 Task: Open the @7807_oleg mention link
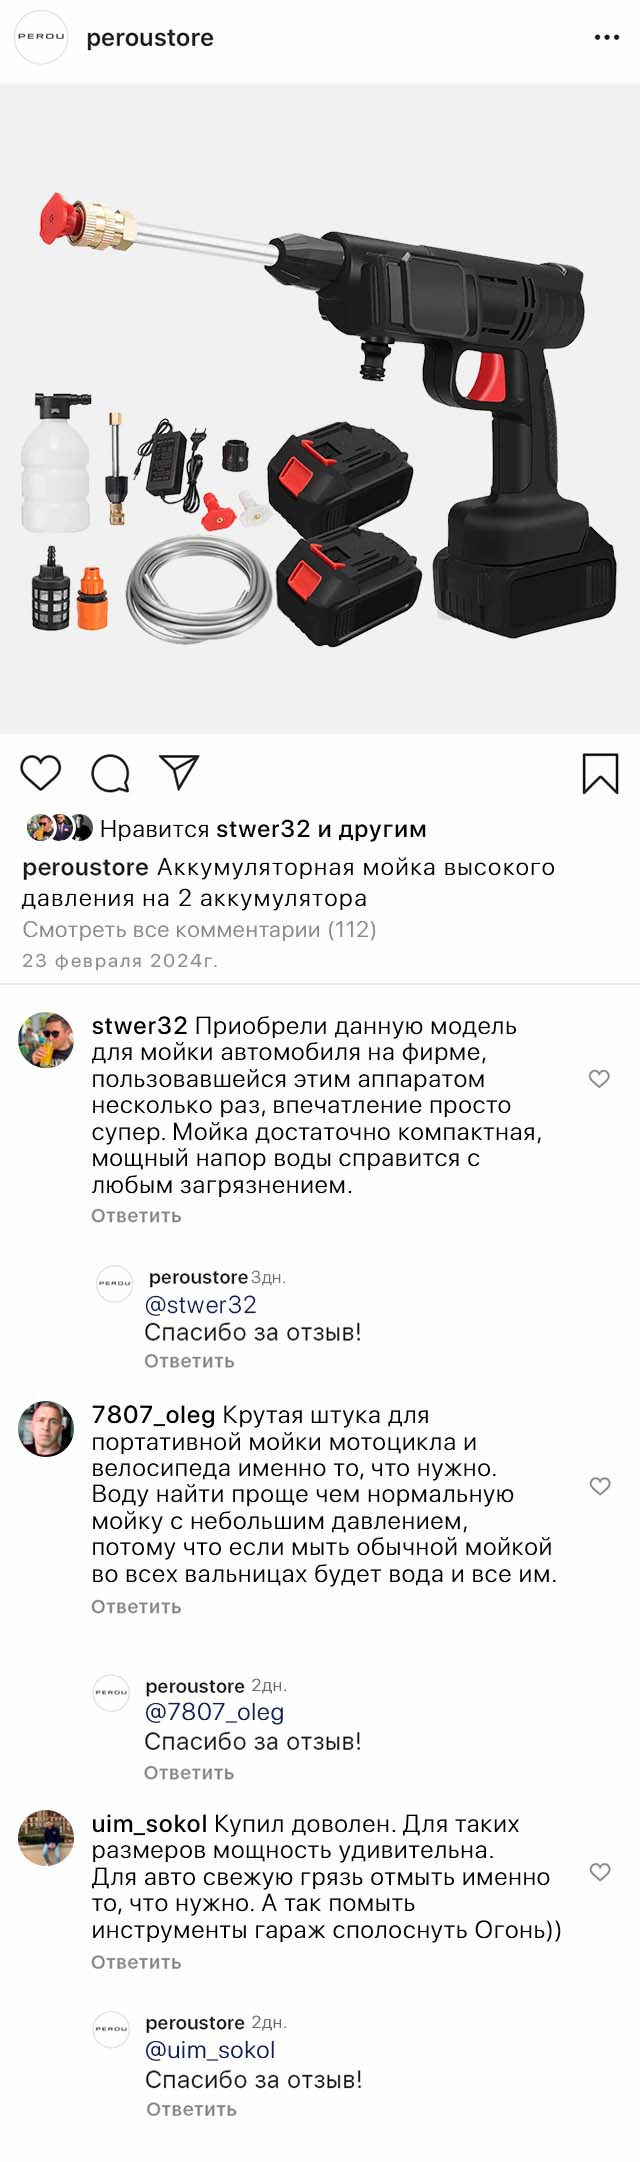coord(214,1711)
